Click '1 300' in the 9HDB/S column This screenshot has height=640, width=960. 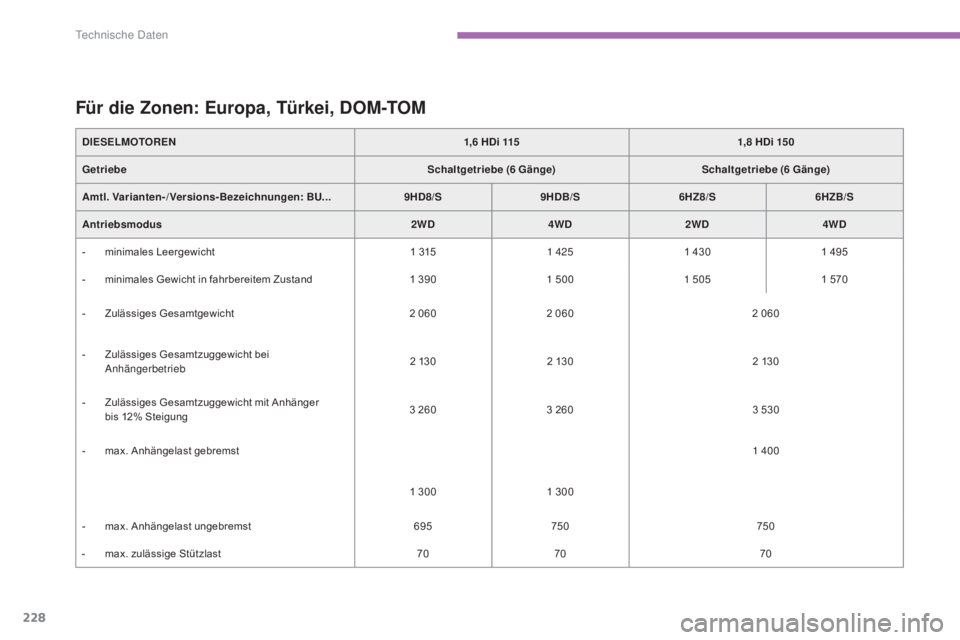click(560, 492)
